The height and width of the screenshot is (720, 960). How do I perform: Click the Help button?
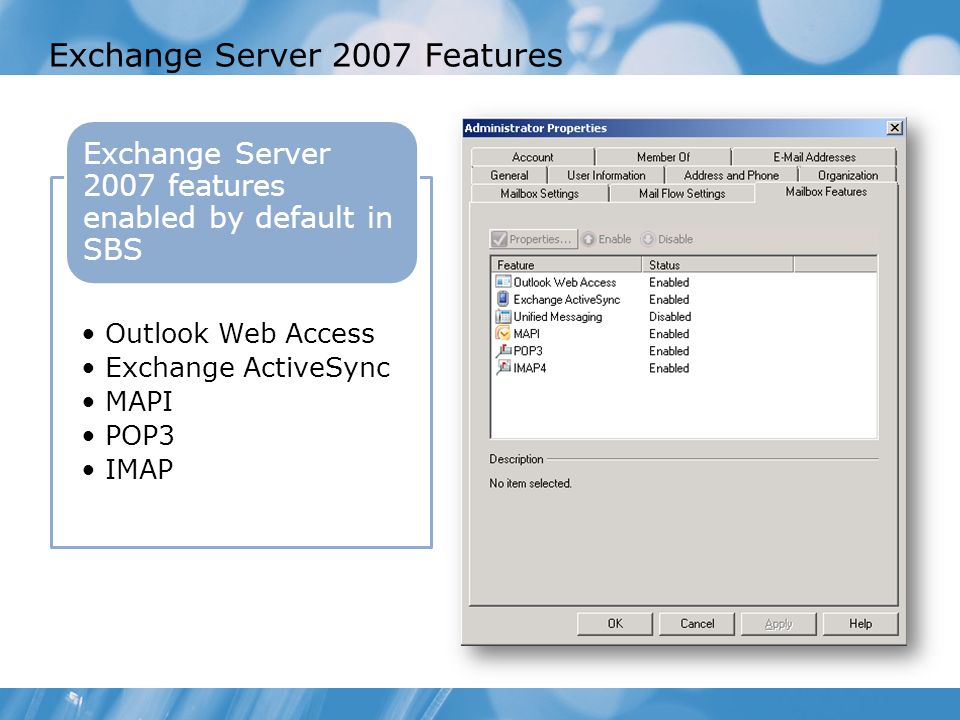(860, 624)
